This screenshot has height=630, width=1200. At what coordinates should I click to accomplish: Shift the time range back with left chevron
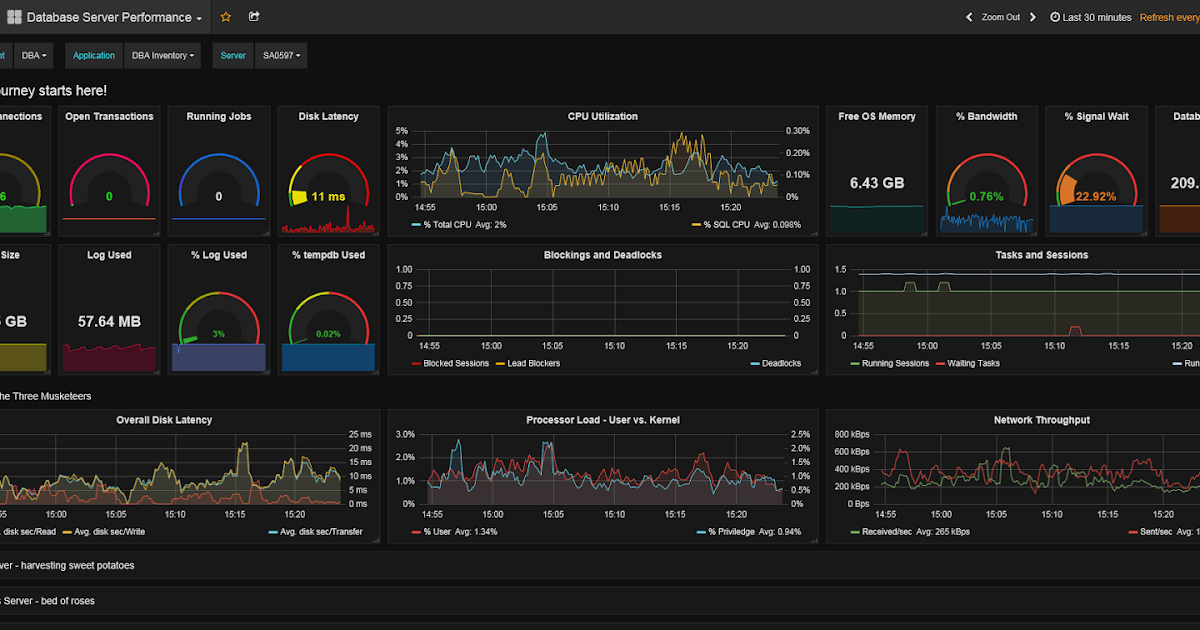tap(968, 17)
